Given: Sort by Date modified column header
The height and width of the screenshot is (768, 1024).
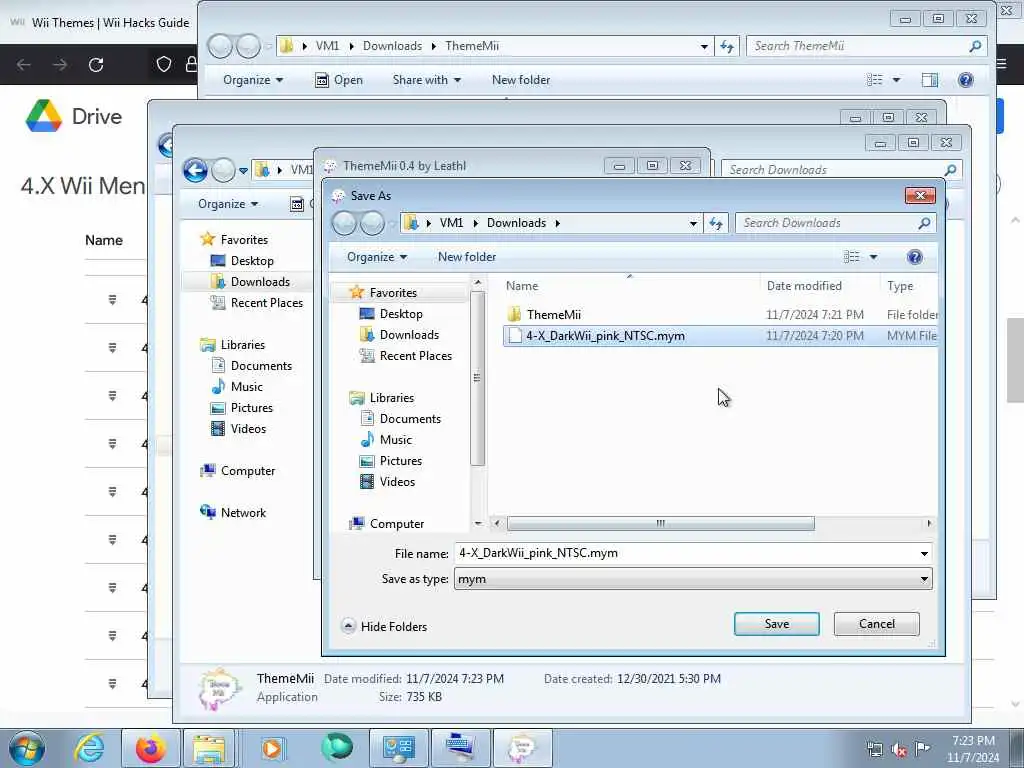Looking at the screenshot, I should click(x=804, y=286).
